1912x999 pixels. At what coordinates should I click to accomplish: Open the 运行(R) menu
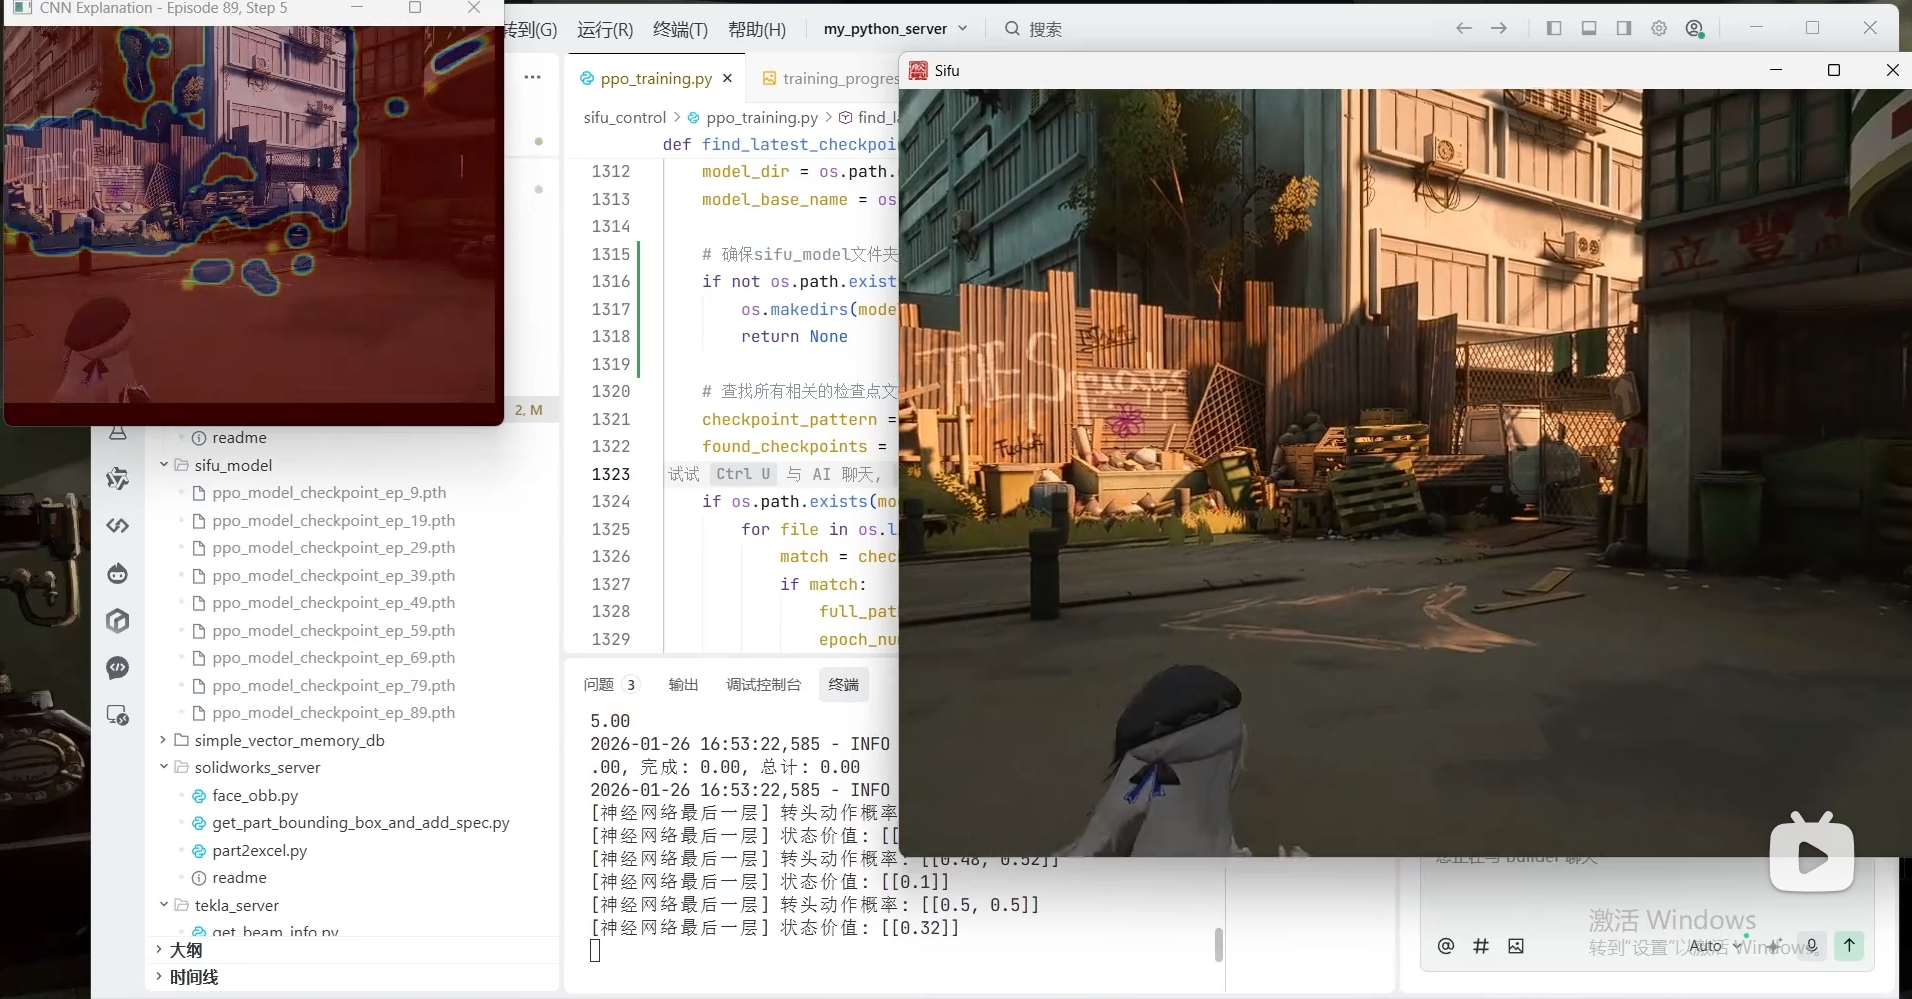click(x=605, y=30)
